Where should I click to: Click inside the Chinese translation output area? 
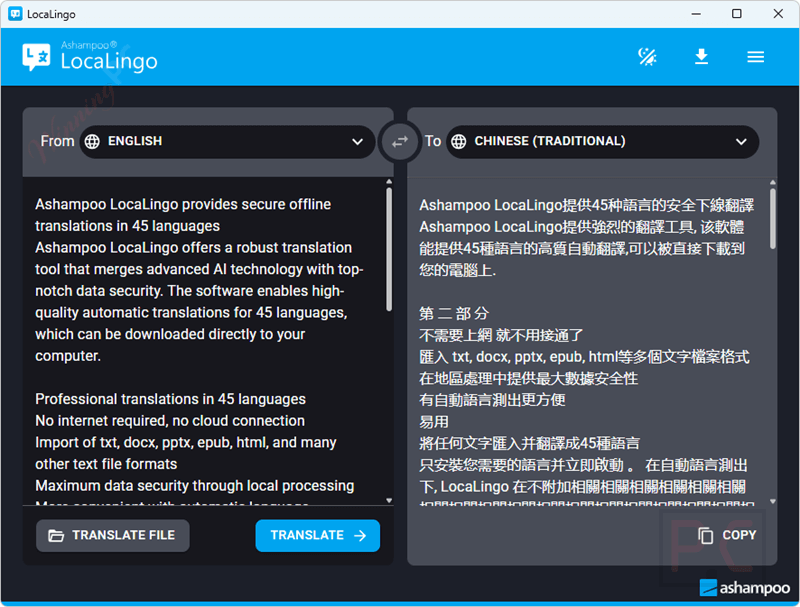[x=587, y=341]
